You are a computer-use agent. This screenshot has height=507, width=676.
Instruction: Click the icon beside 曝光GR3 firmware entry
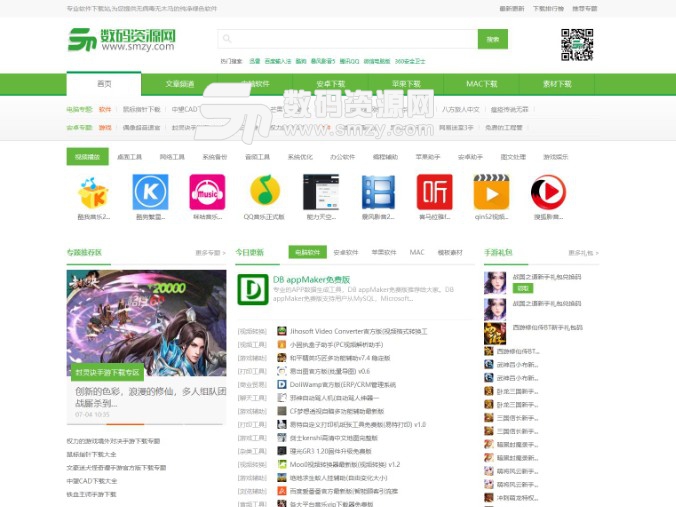coord(282,451)
